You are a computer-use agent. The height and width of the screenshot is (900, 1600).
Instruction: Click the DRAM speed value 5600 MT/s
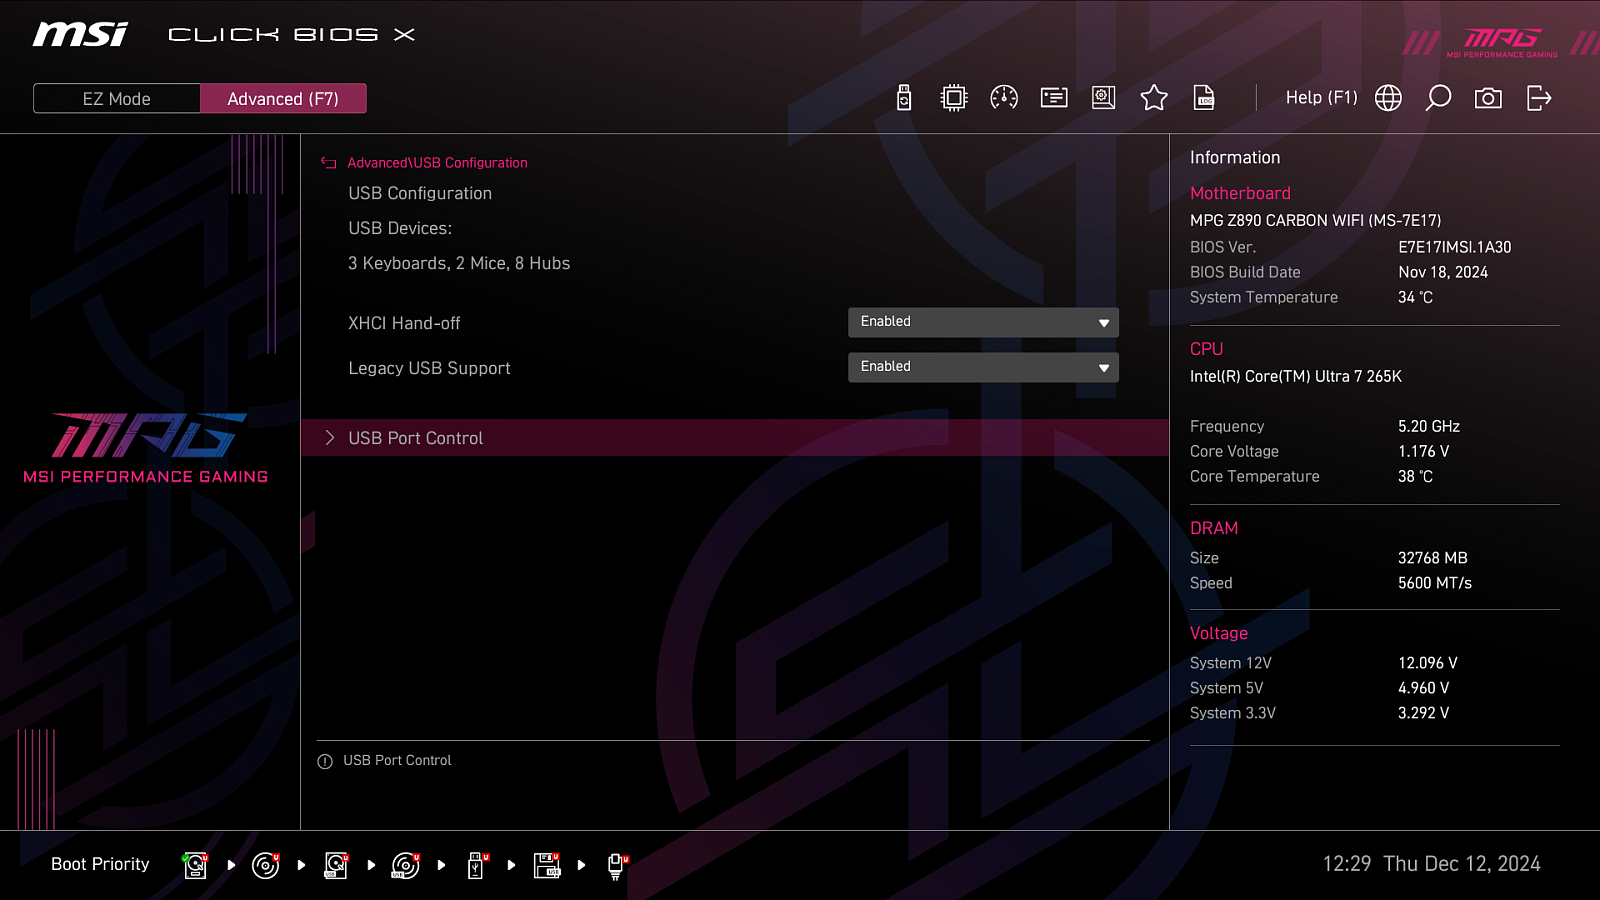pos(1435,583)
